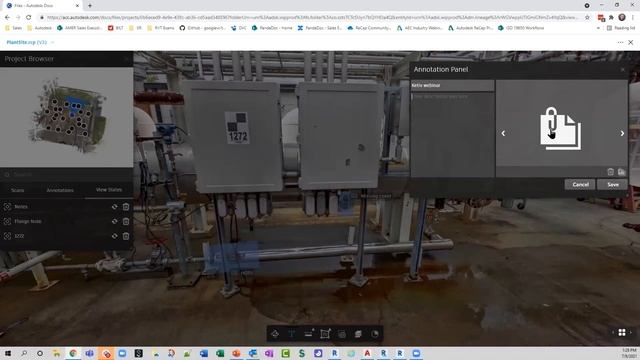Open the layers tool in bottom toolbar

(x=358, y=334)
